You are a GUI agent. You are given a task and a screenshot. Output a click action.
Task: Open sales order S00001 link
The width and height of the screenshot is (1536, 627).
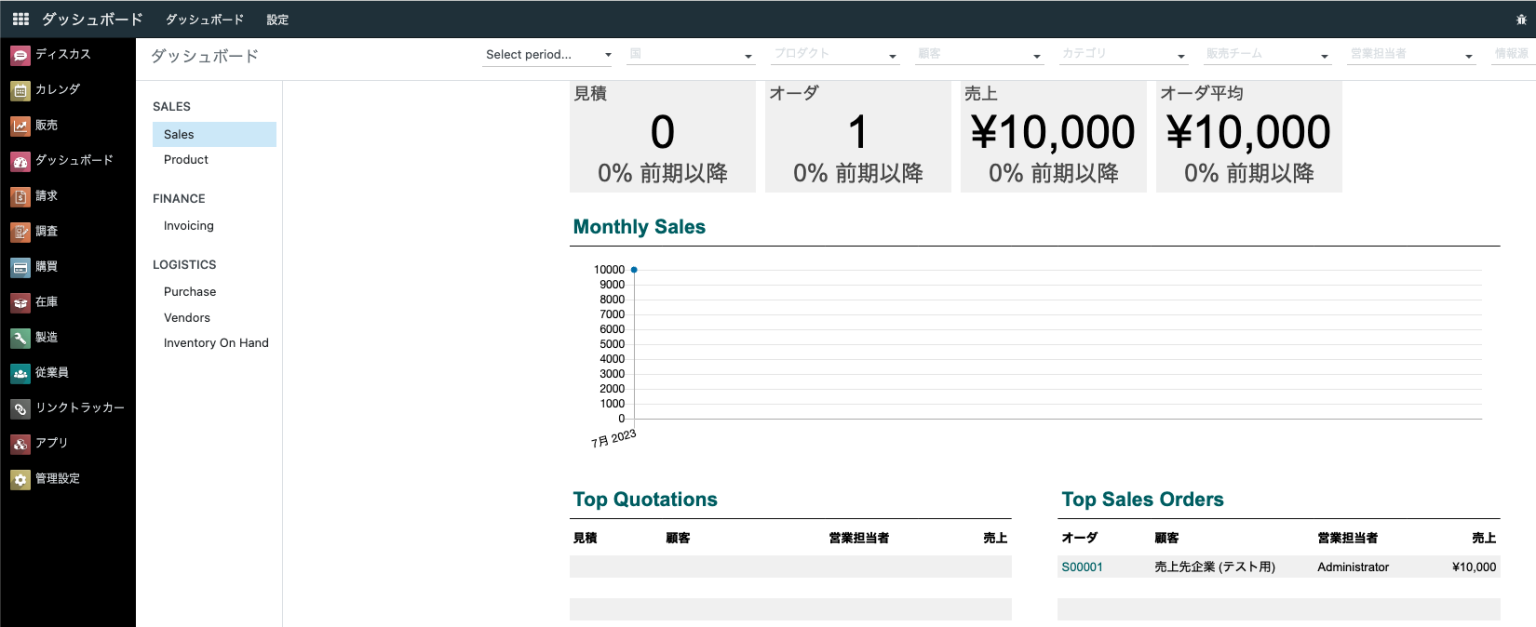click(x=1082, y=566)
